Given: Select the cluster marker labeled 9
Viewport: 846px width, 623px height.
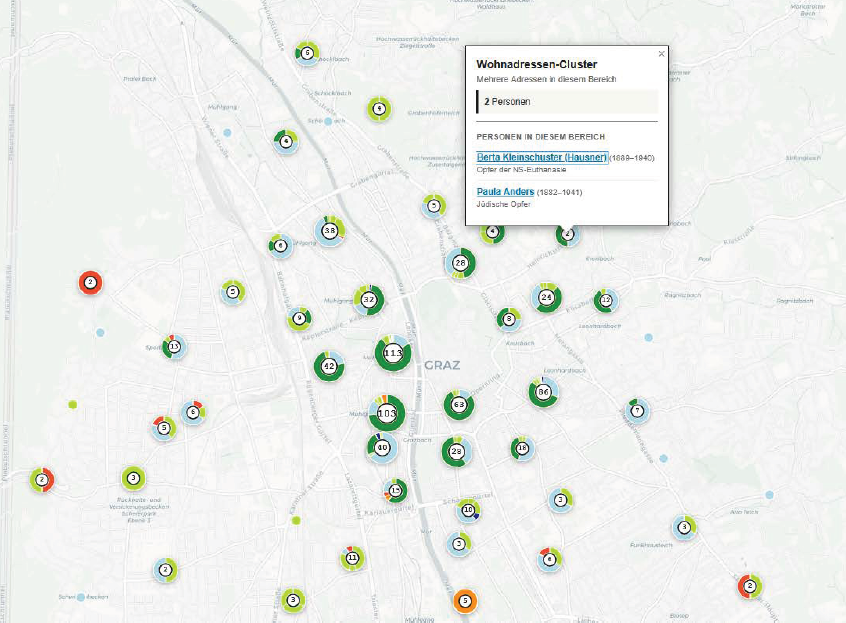Looking at the screenshot, I should click(x=299, y=319).
